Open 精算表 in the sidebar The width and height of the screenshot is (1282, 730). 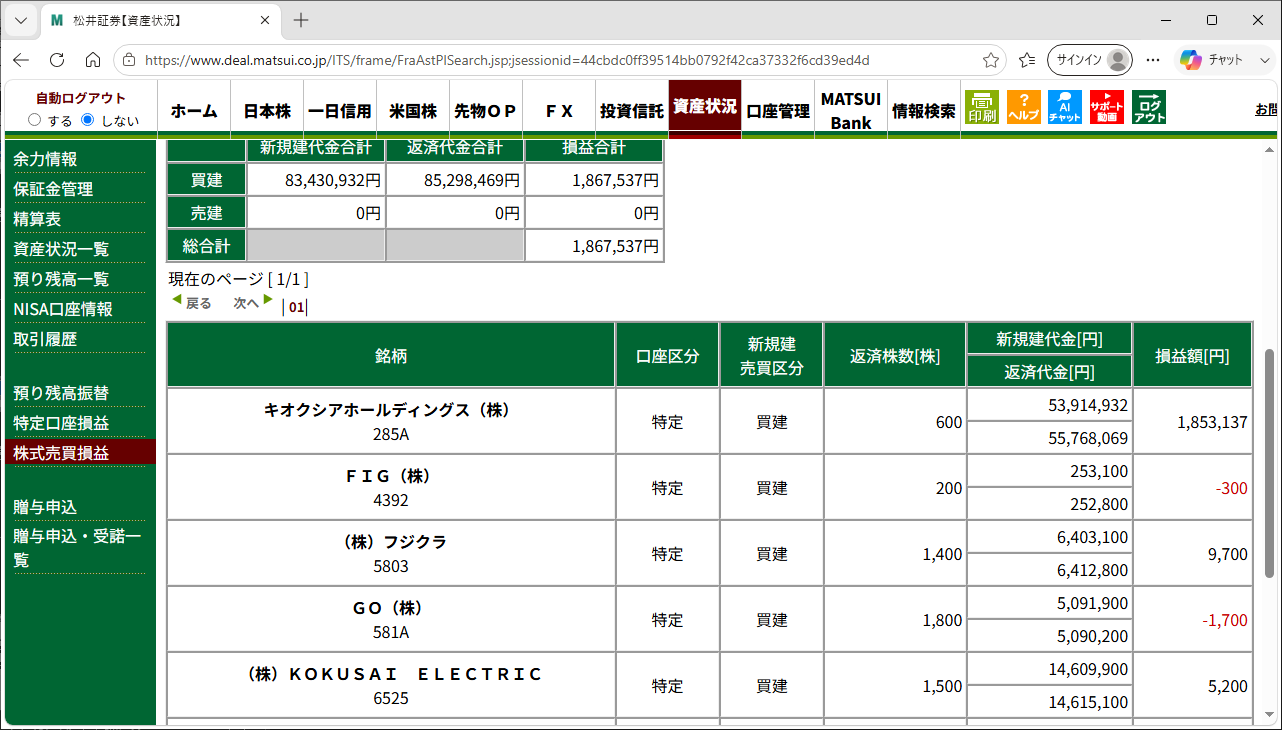37,219
